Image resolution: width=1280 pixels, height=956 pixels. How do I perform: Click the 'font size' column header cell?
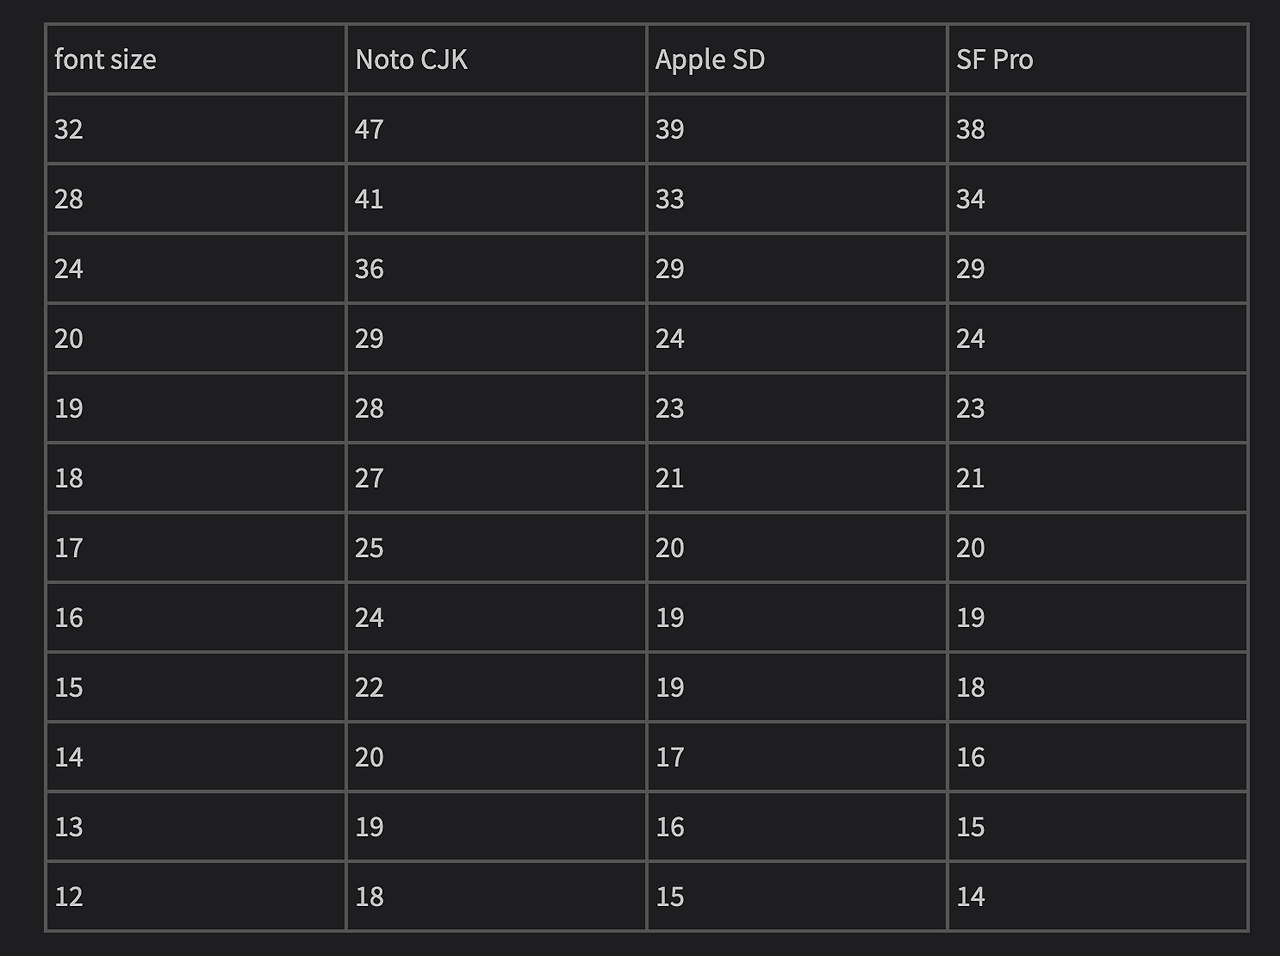pyautogui.click(x=196, y=59)
